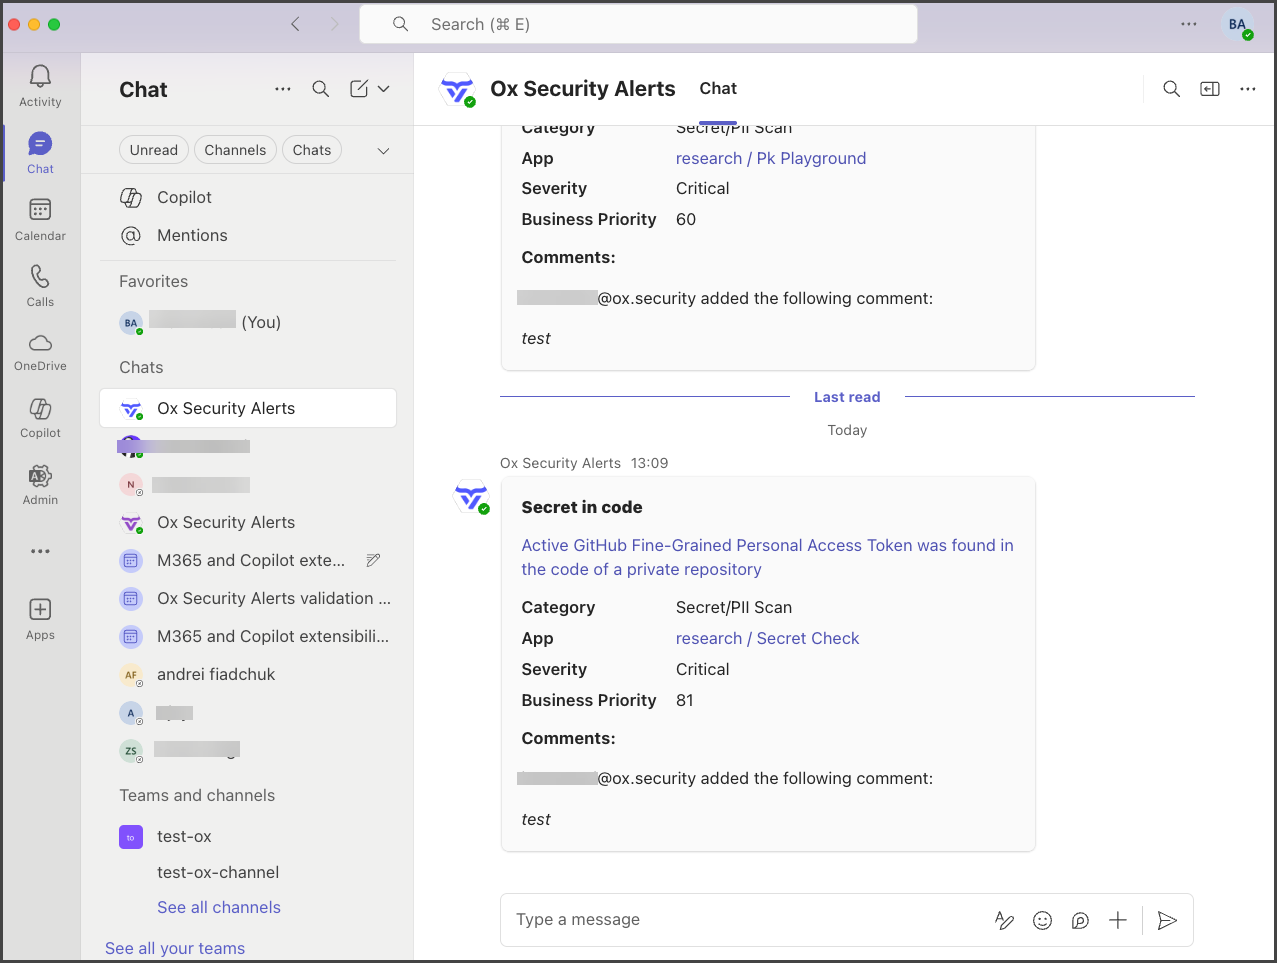The image size is (1277, 963).
Task: Collapse the Chats section header
Action: pyautogui.click(x=141, y=367)
